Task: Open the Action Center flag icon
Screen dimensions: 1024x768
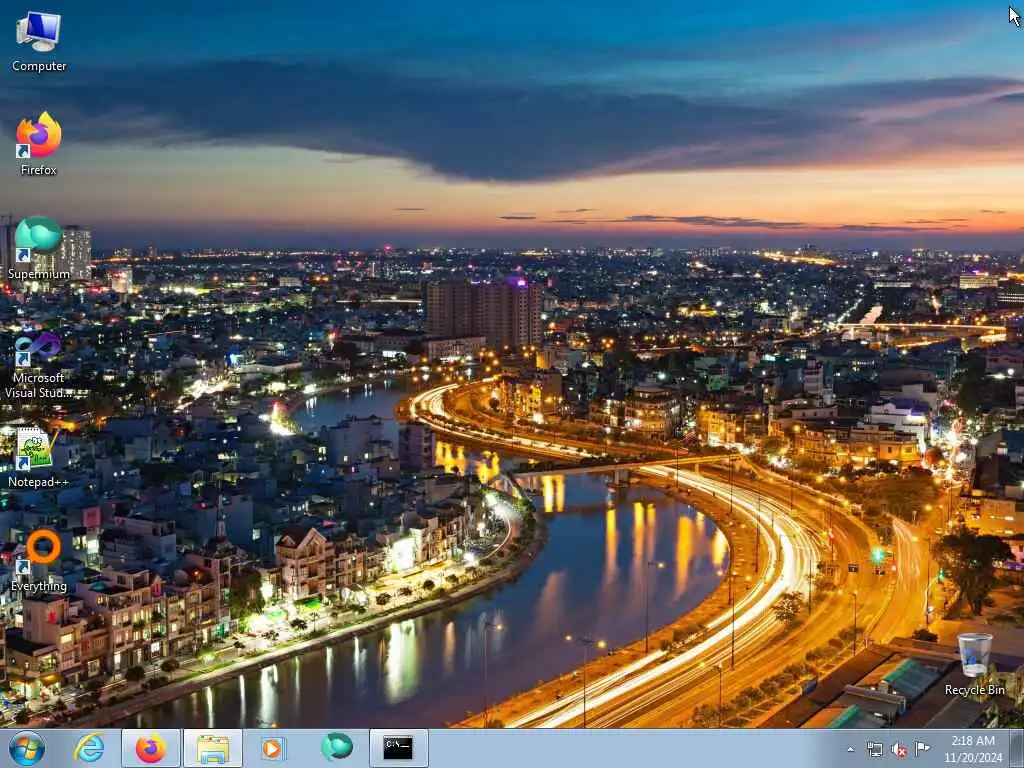Action: point(922,748)
